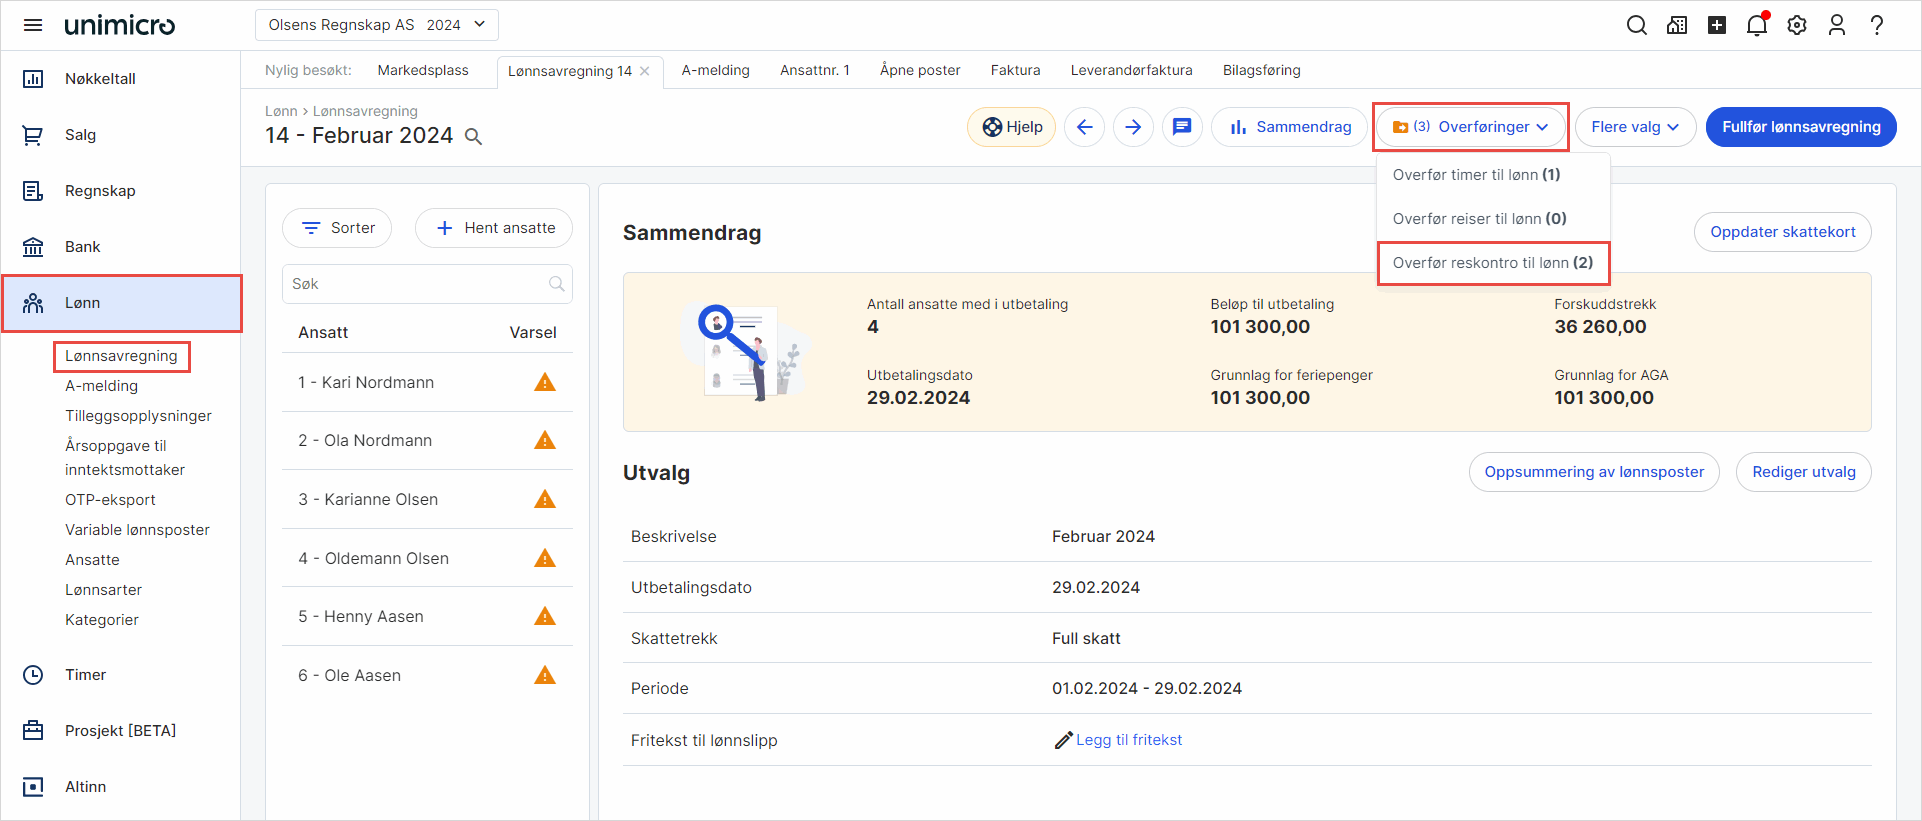
Task: Click the search icon beside Februar 2024
Action: (474, 137)
